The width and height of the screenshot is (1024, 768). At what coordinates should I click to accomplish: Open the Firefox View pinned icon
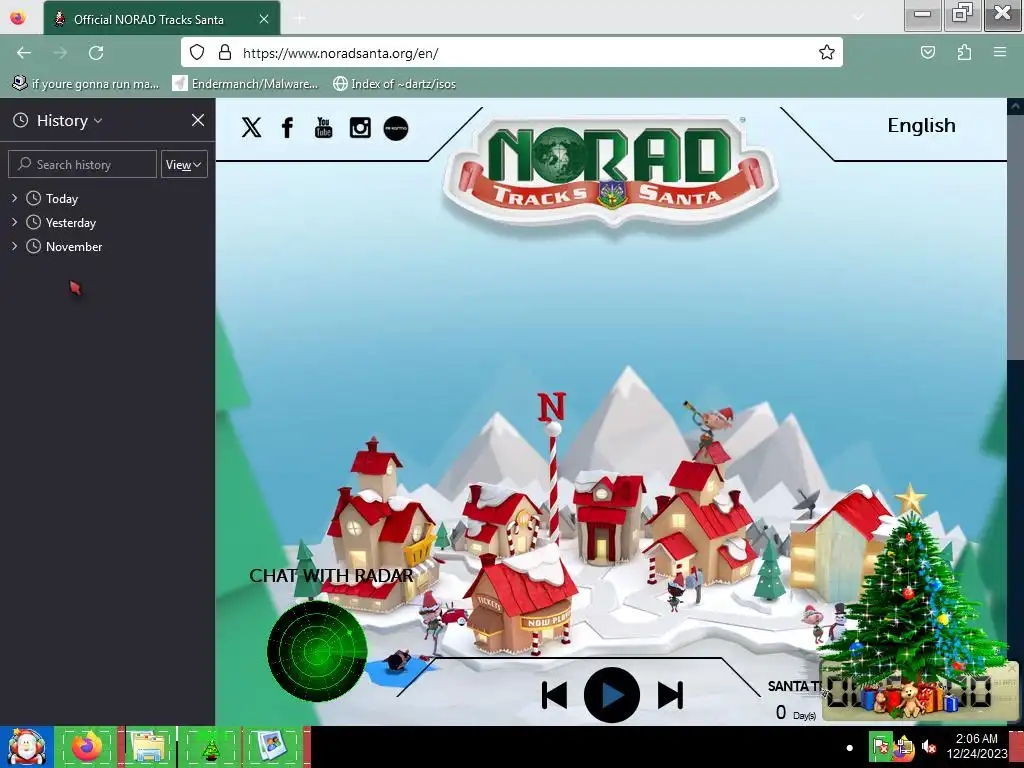coord(18,18)
